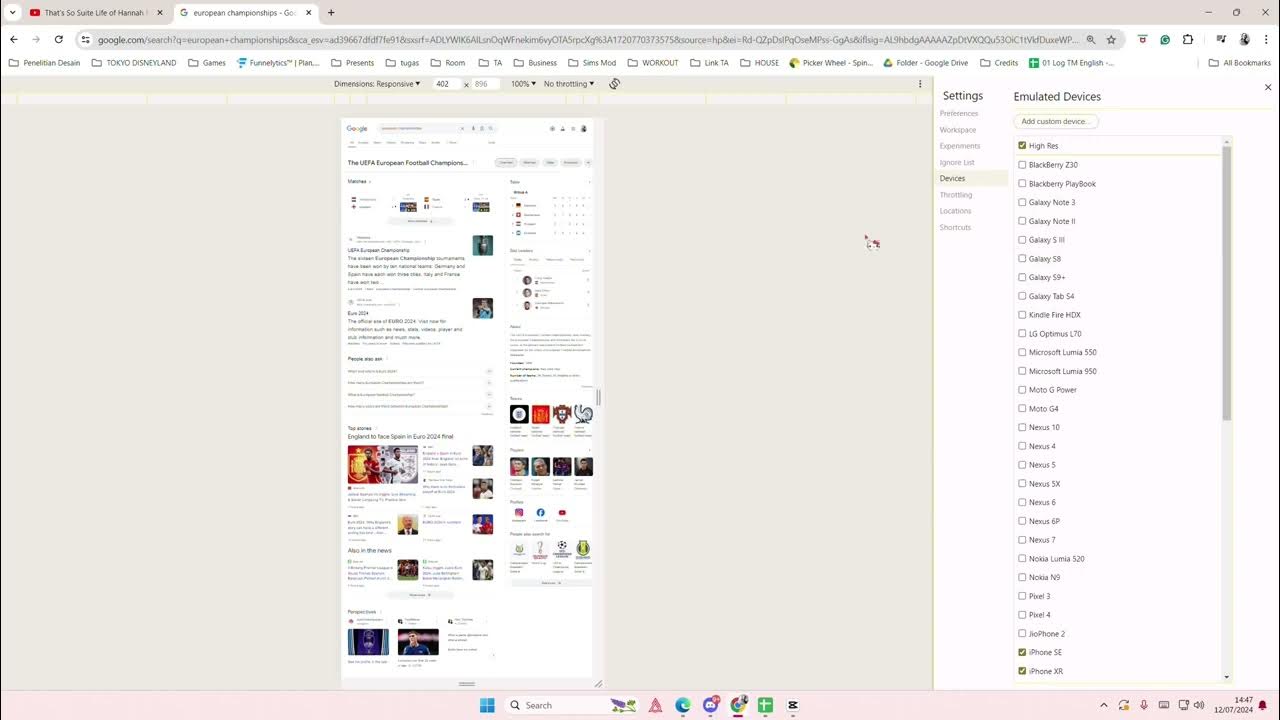
Task: Uncheck the High Res device
Action: coord(1022,146)
